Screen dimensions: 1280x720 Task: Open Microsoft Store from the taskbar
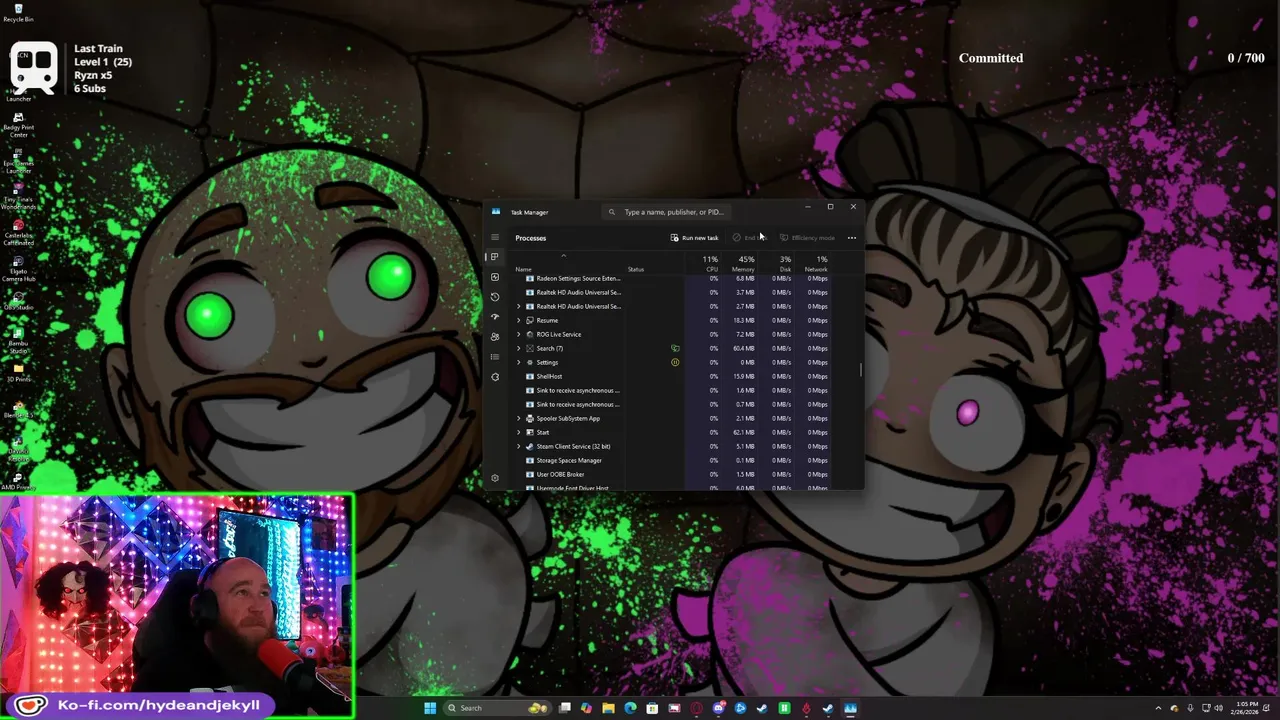click(x=652, y=708)
